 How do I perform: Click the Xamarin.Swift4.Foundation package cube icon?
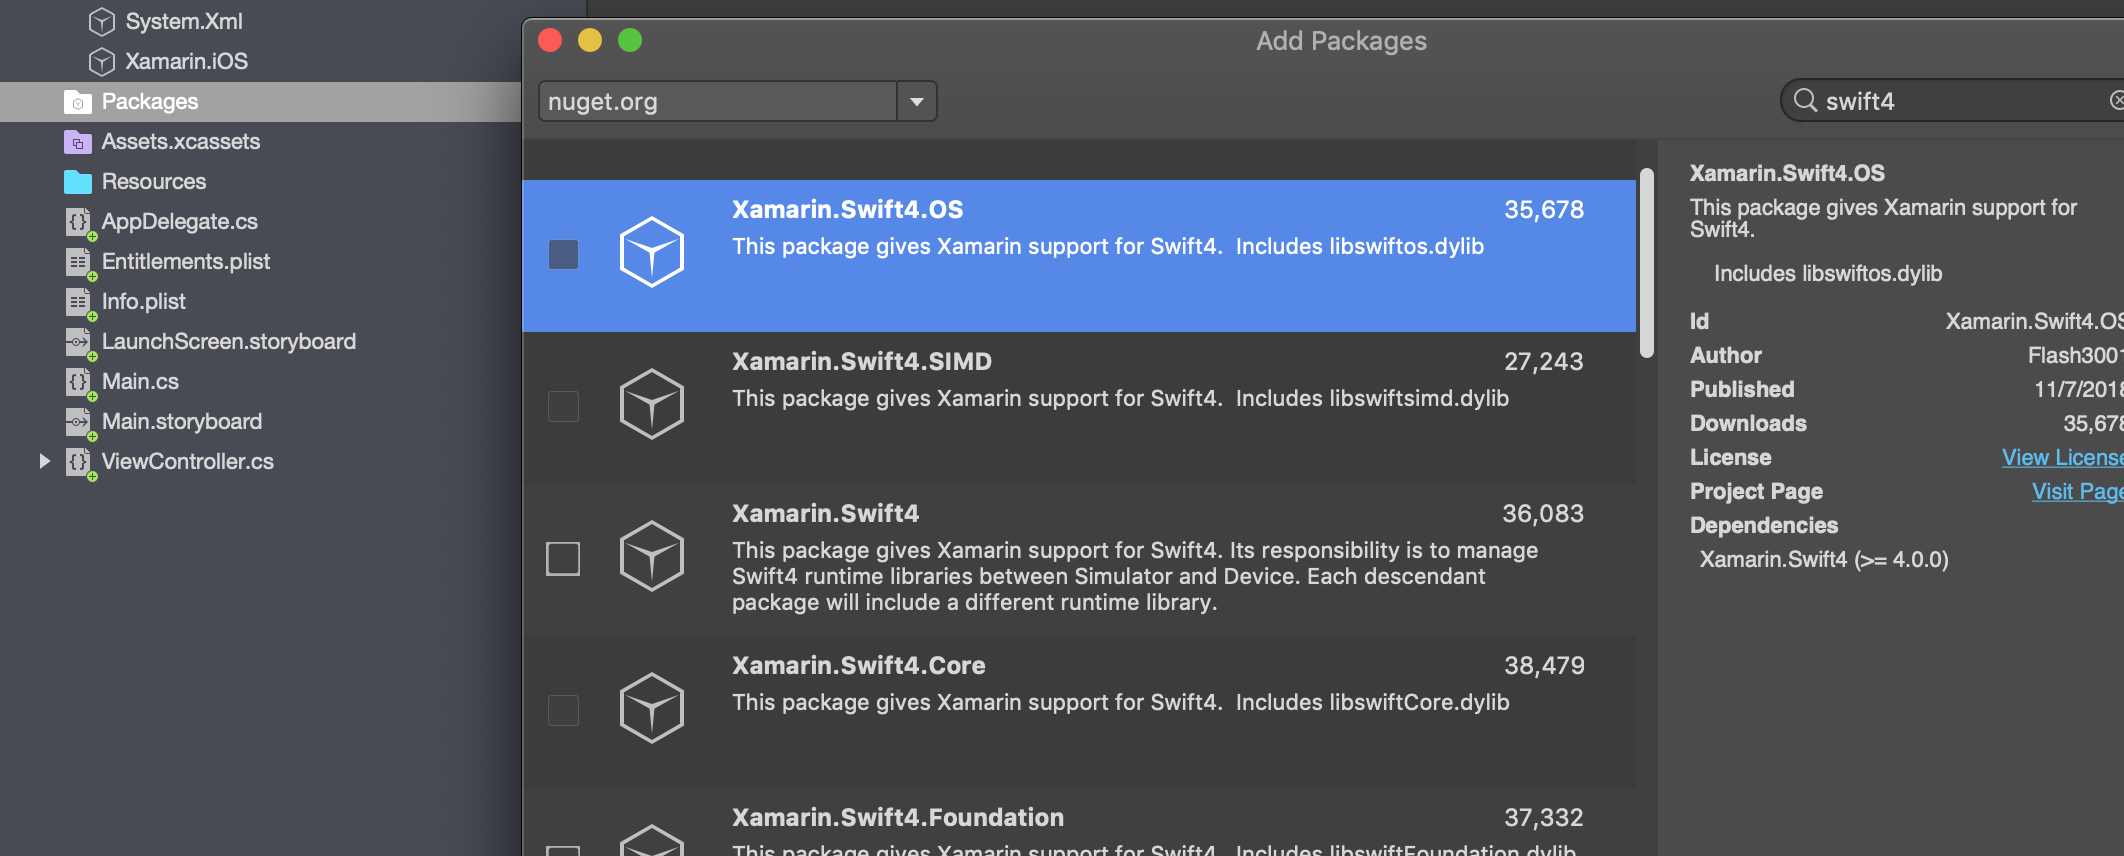(652, 840)
